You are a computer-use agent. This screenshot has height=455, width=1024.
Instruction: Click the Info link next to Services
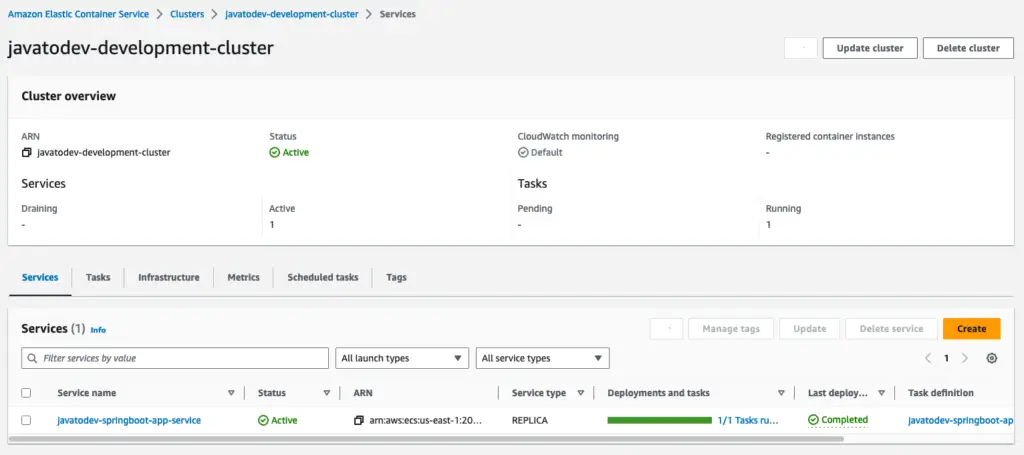tap(98, 330)
